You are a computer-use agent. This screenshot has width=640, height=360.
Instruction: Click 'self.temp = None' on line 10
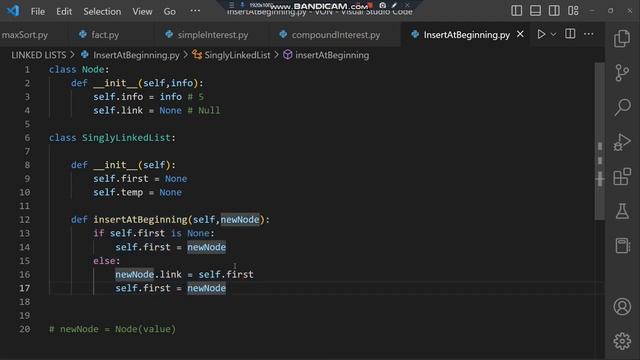point(138,192)
